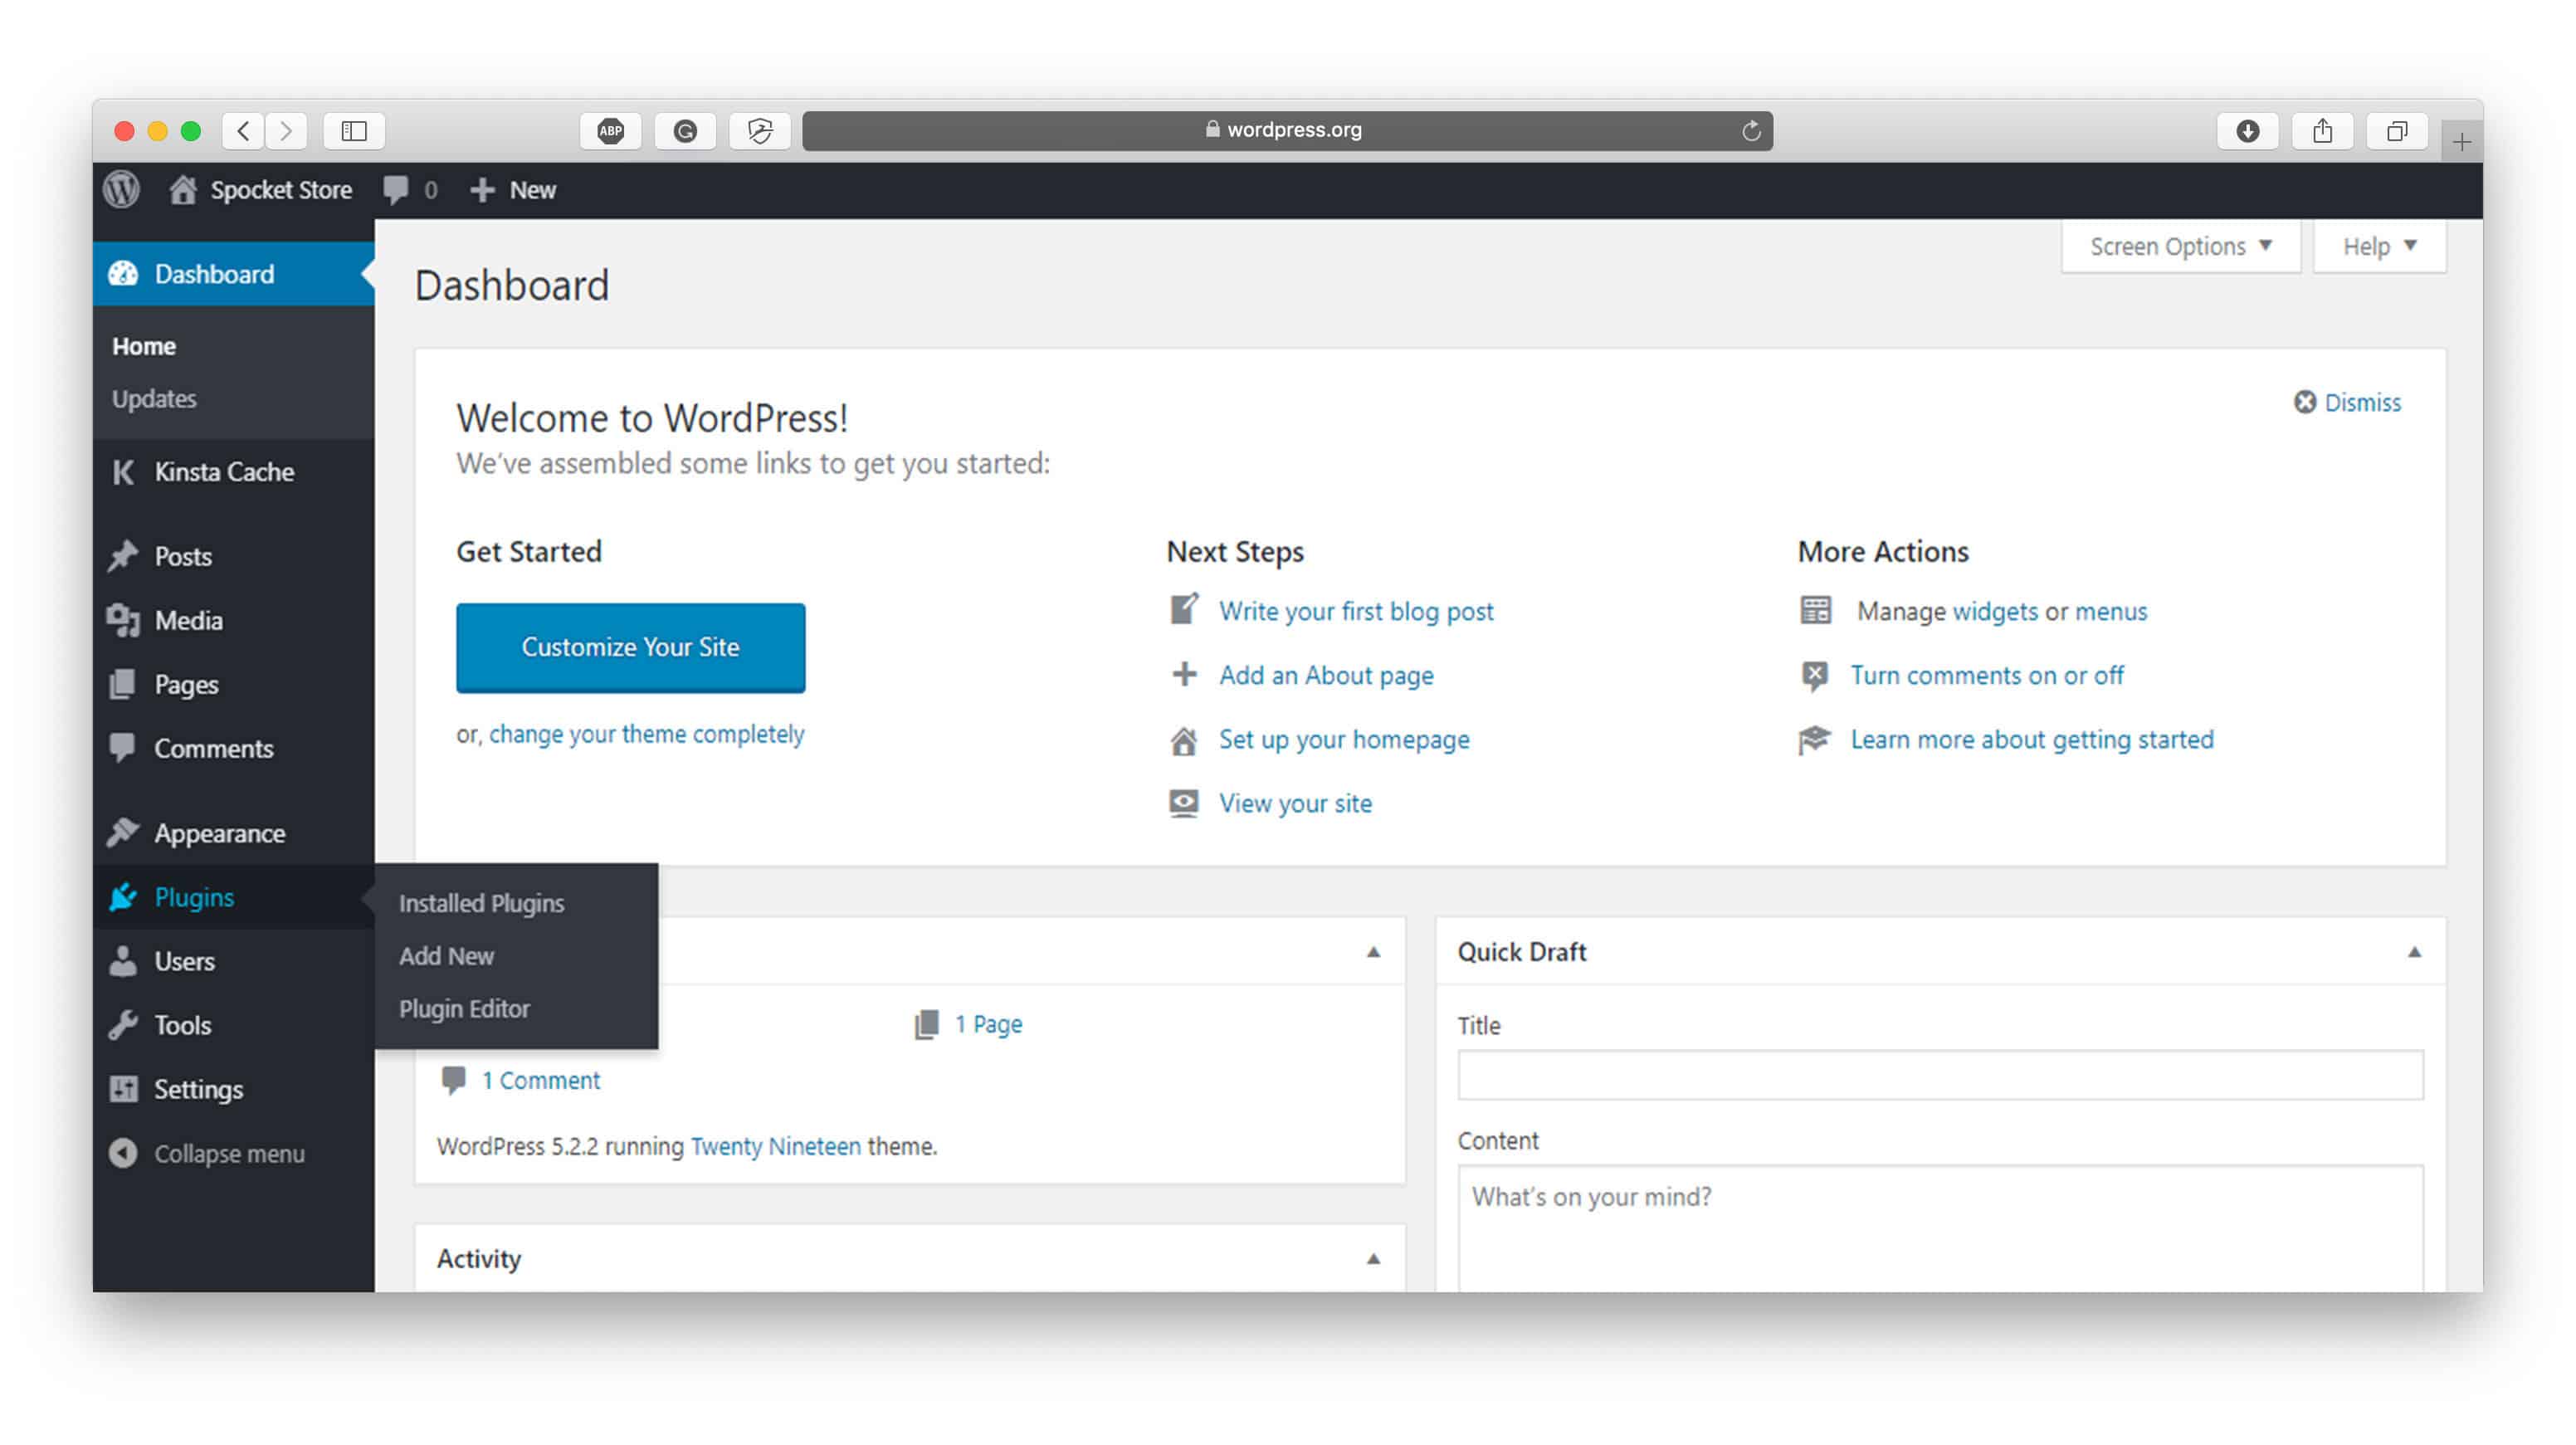Click Turn comments on or off

point(1986,675)
